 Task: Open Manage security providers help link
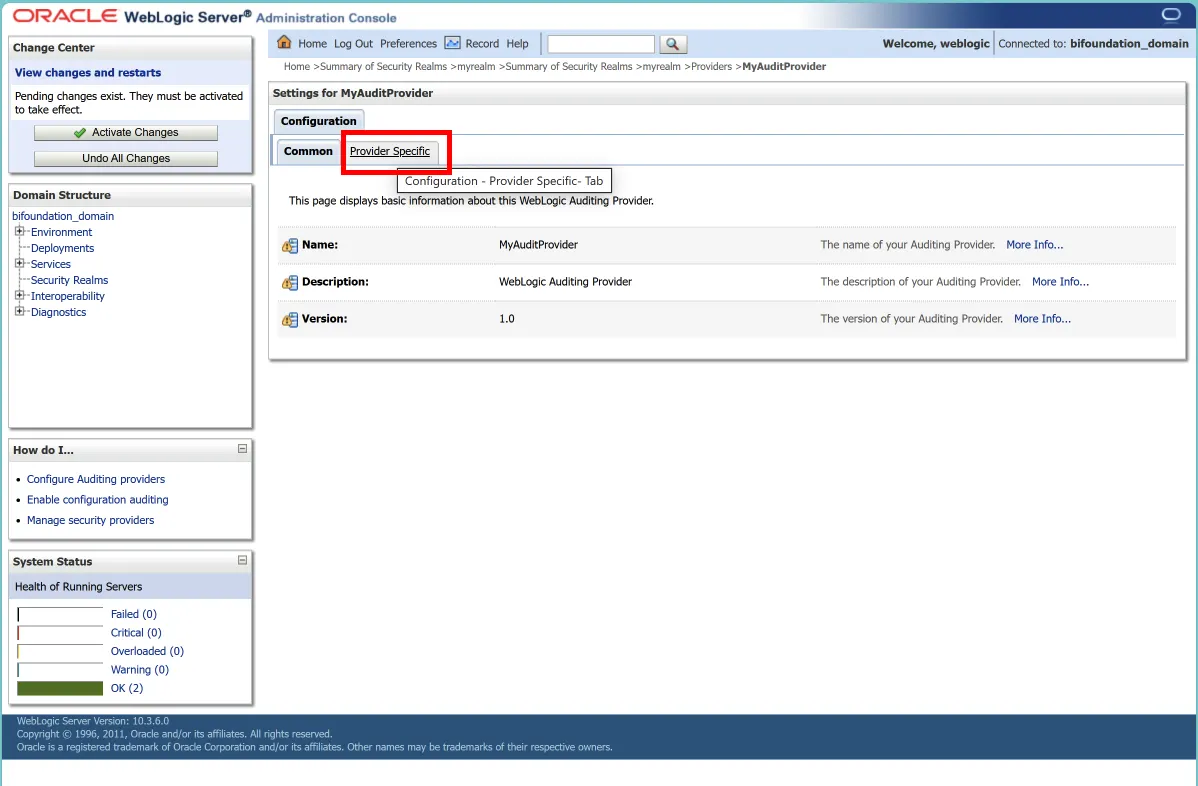pyautogui.click(x=90, y=520)
